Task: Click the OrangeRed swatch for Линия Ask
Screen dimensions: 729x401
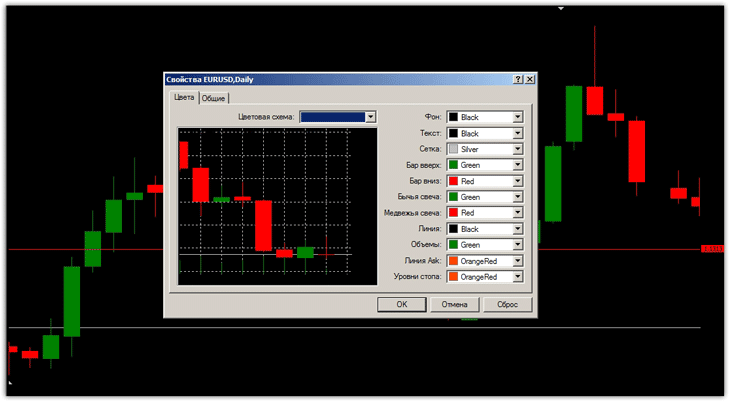Action: pyautogui.click(x=453, y=261)
